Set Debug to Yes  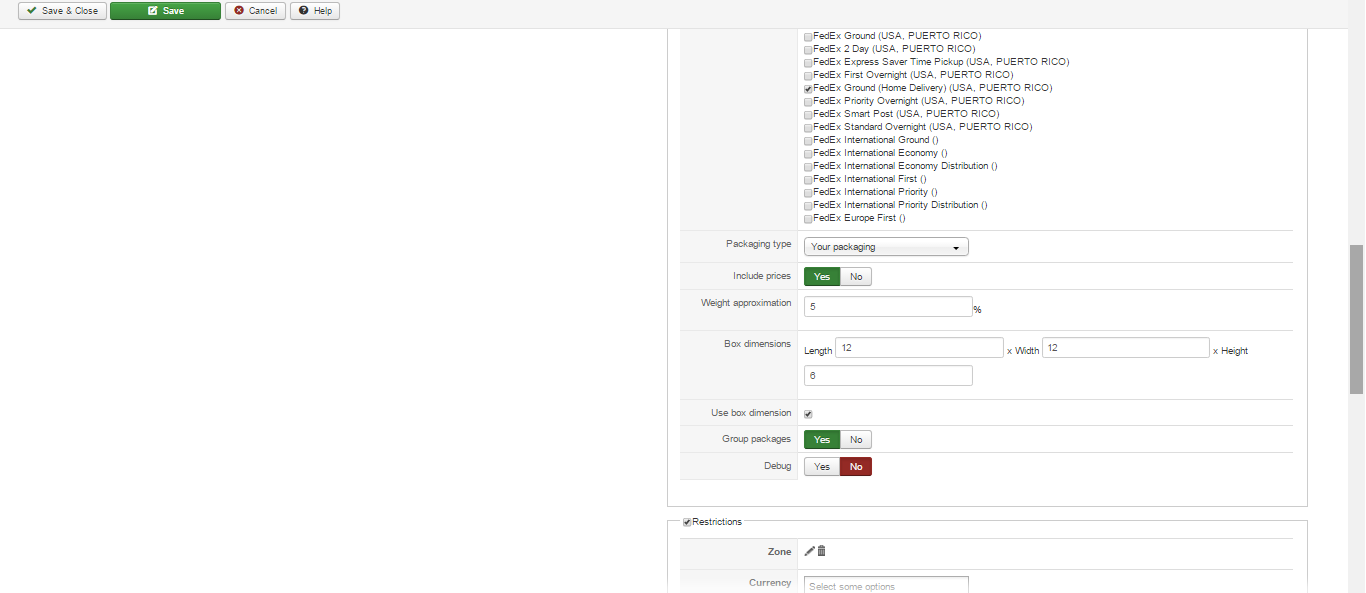point(822,467)
